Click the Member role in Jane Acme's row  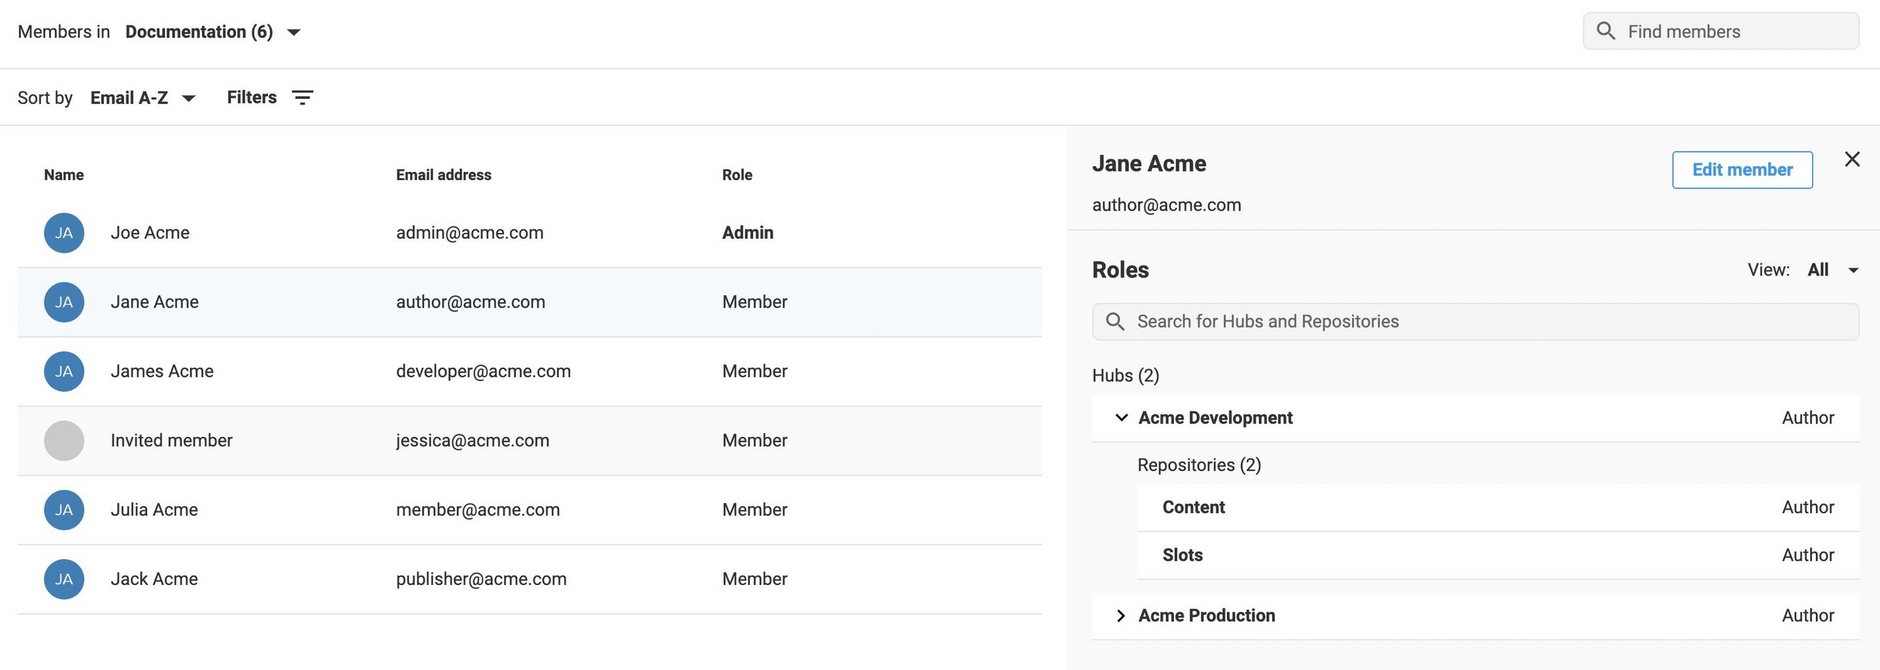pos(755,302)
